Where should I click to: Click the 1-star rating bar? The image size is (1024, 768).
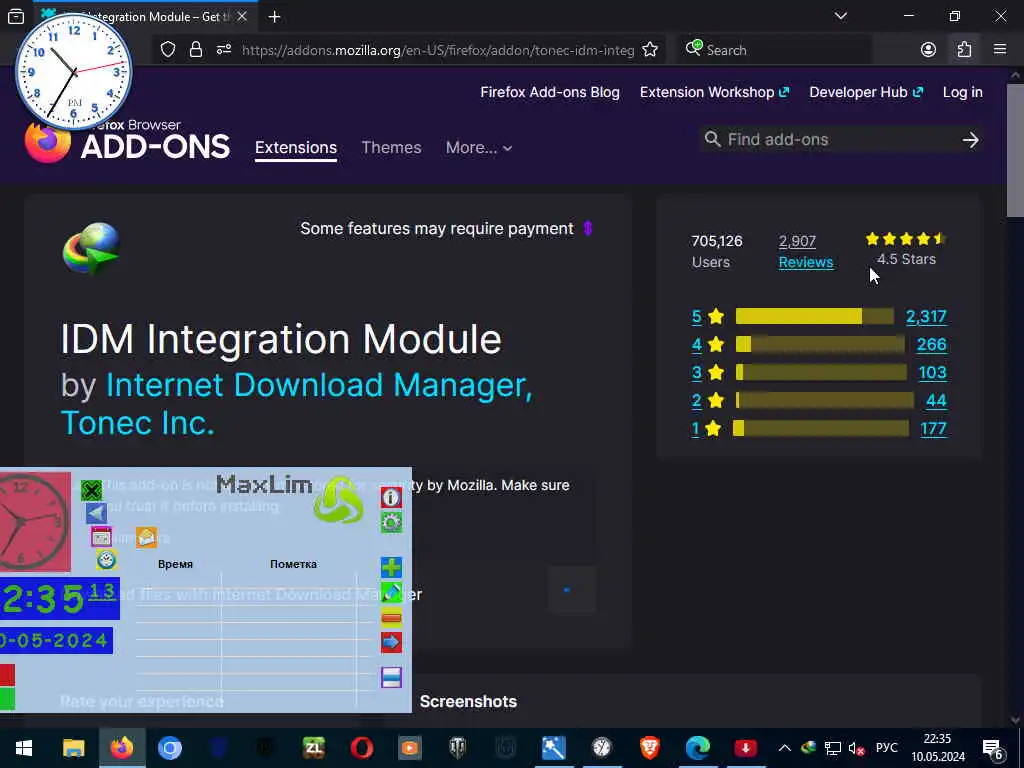pyautogui.click(x=822, y=428)
